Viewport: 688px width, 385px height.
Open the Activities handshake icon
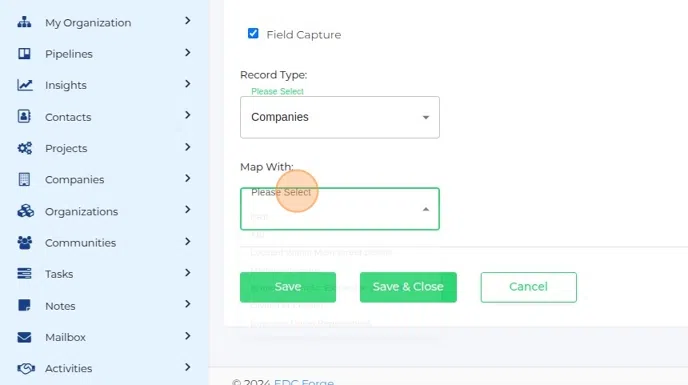(26, 368)
